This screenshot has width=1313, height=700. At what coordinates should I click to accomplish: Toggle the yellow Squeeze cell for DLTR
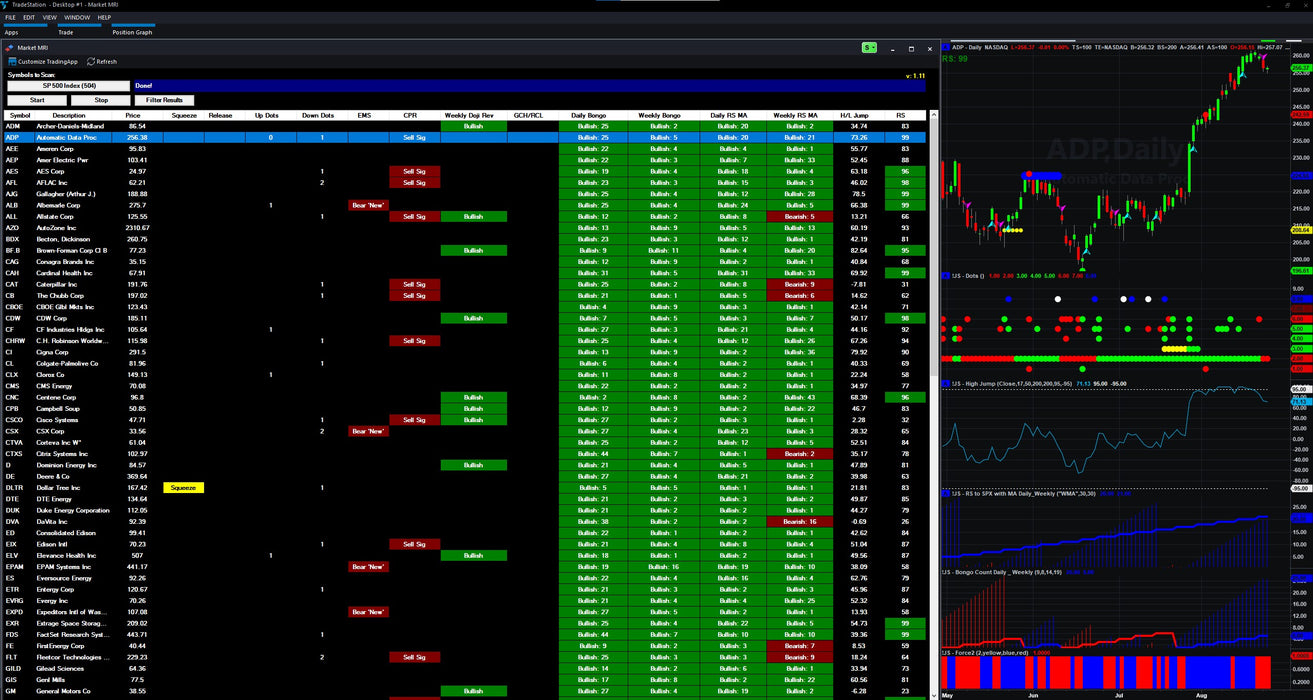tap(183, 487)
